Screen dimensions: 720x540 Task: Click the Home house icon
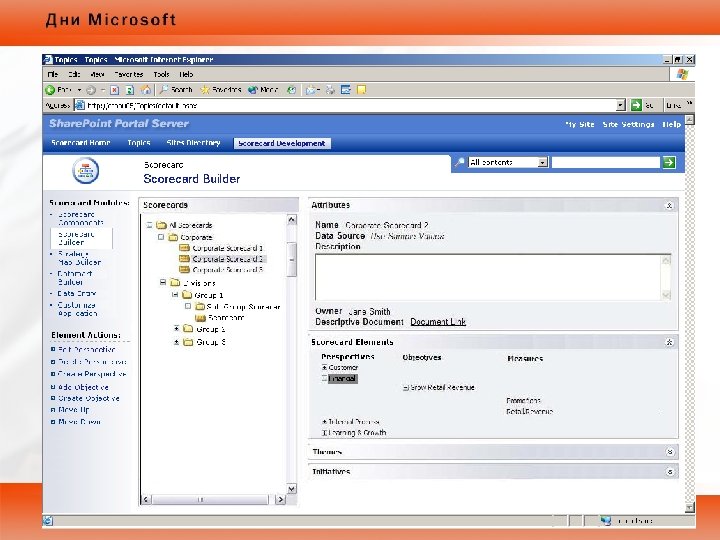146,90
